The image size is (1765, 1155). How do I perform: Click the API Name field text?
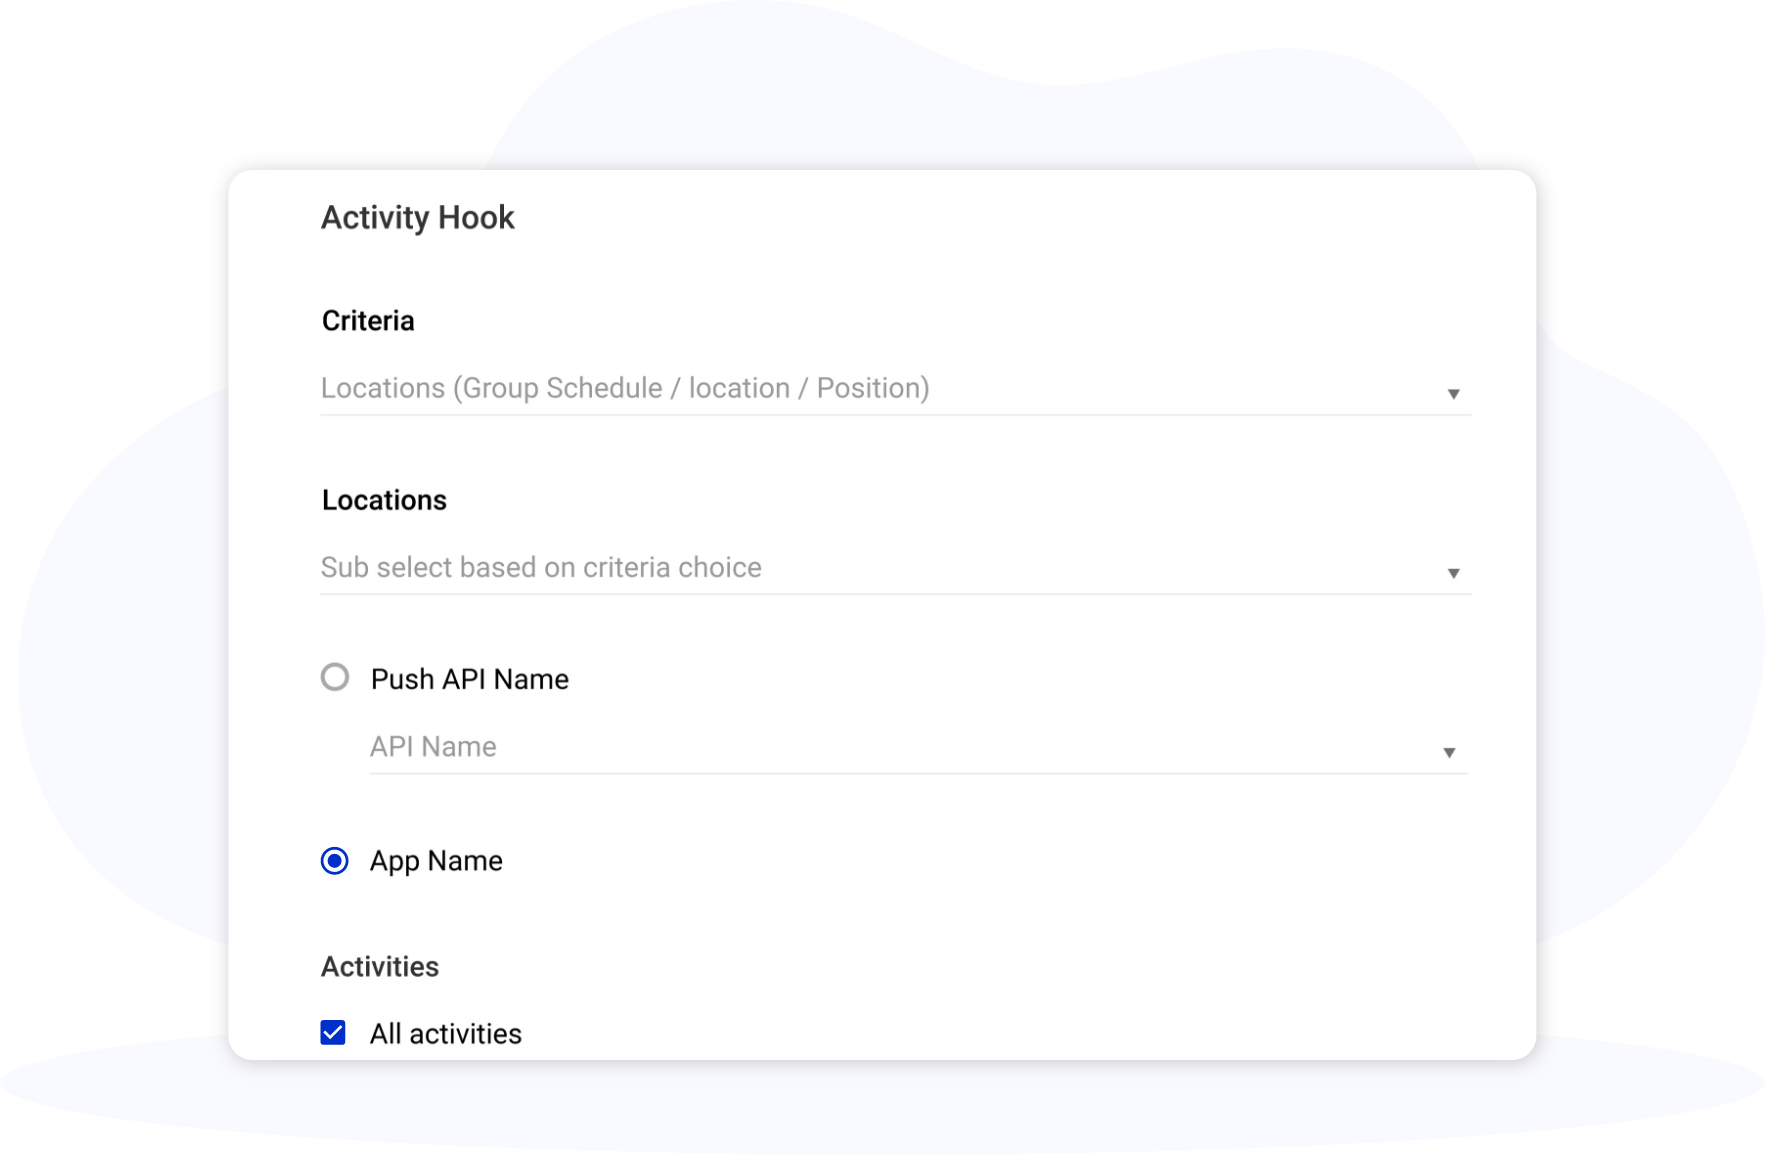(433, 746)
